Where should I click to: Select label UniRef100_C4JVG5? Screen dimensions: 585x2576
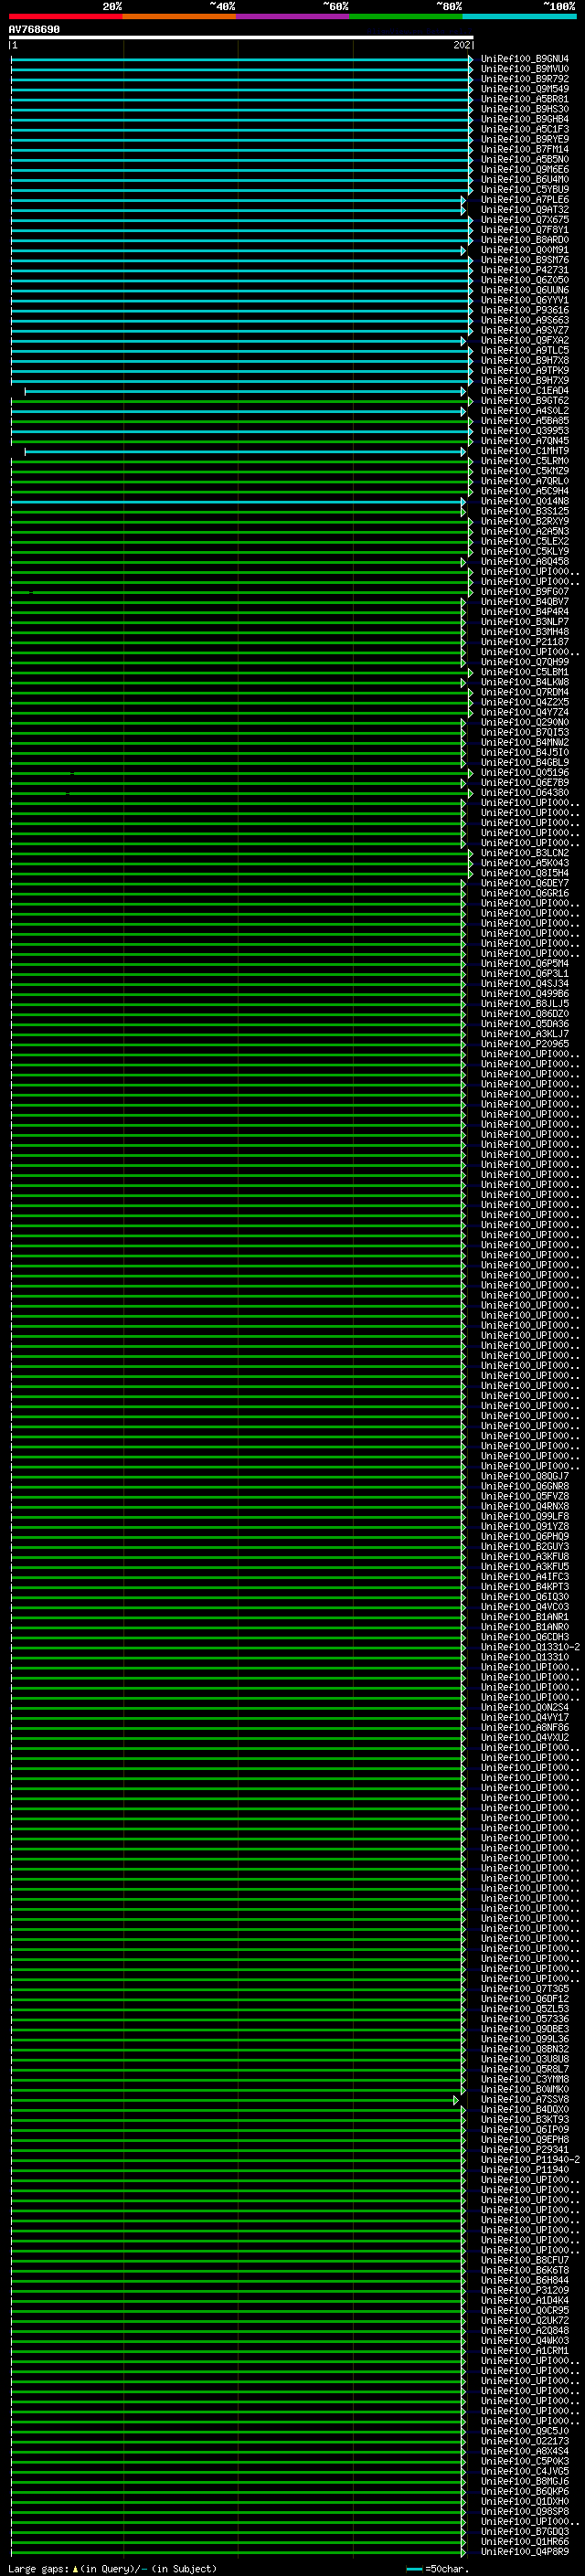click(x=525, y=2471)
